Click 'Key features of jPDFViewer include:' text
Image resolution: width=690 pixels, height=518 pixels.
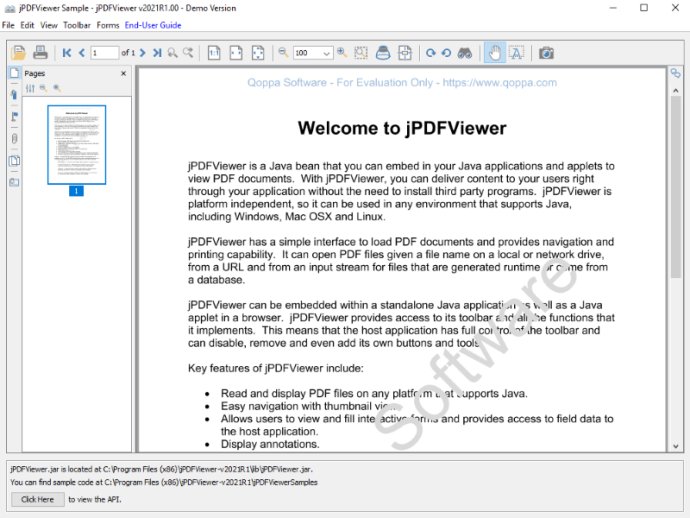point(275,368)
